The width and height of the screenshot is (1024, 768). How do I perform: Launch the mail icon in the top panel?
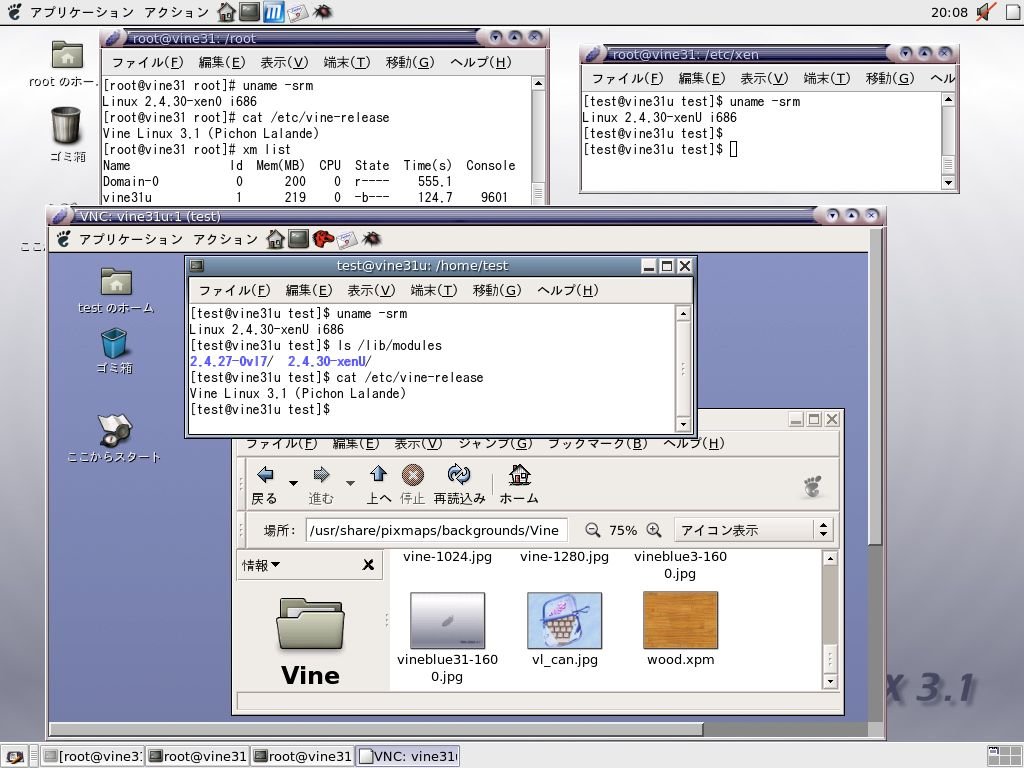(297, 12)
